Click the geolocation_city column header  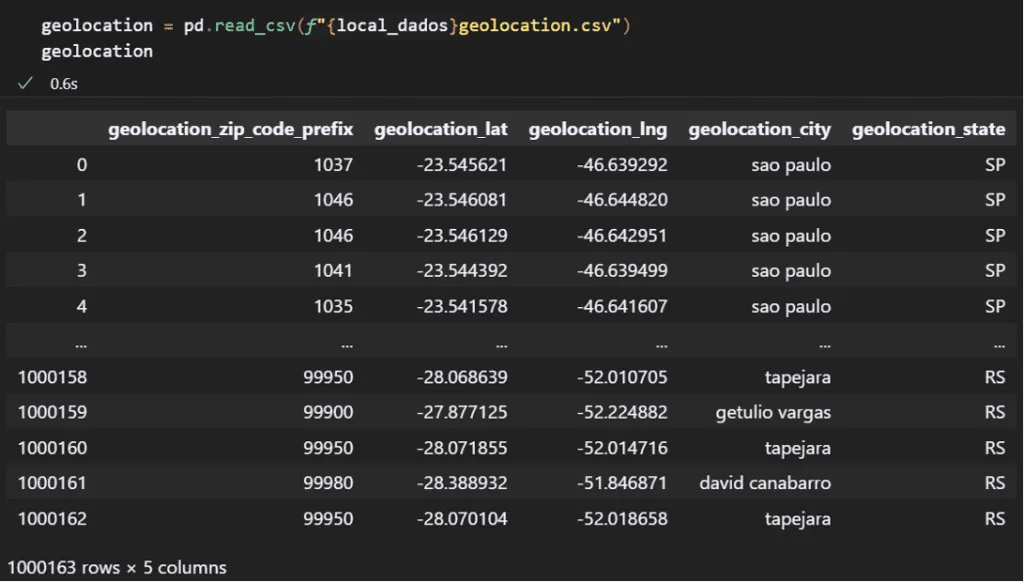click(760, 129)
